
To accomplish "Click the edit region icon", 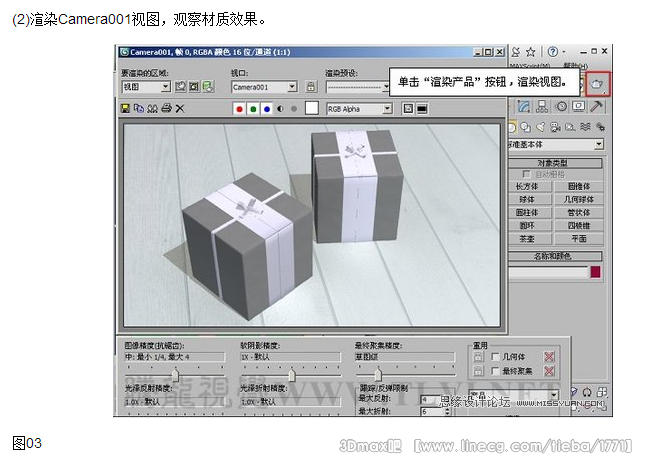I will click(180, 86).
